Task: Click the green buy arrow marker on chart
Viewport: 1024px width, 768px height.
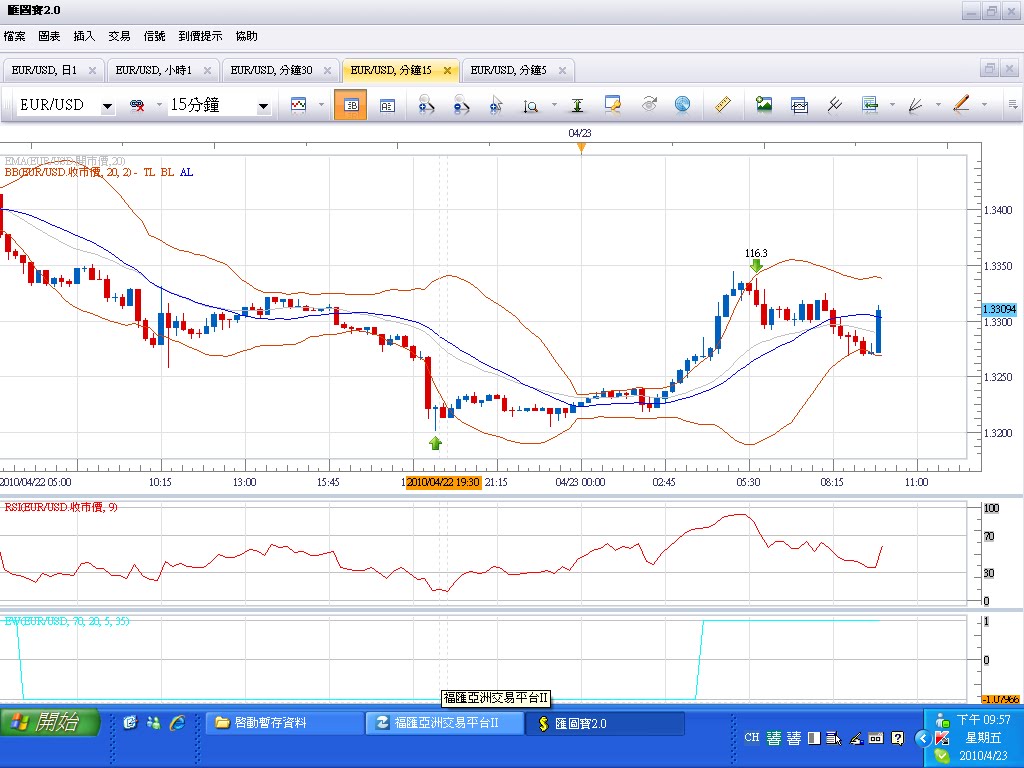Action: point(436,443)
